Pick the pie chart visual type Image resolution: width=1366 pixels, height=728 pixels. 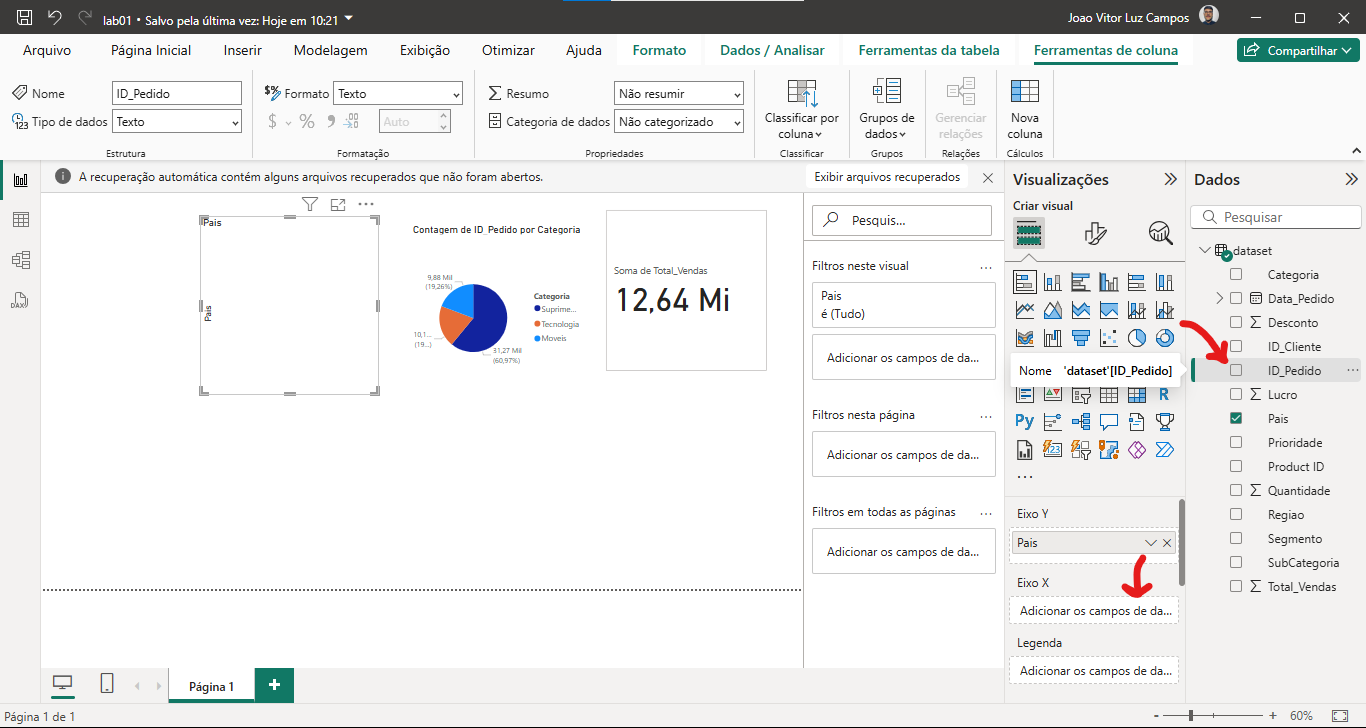1136,338
